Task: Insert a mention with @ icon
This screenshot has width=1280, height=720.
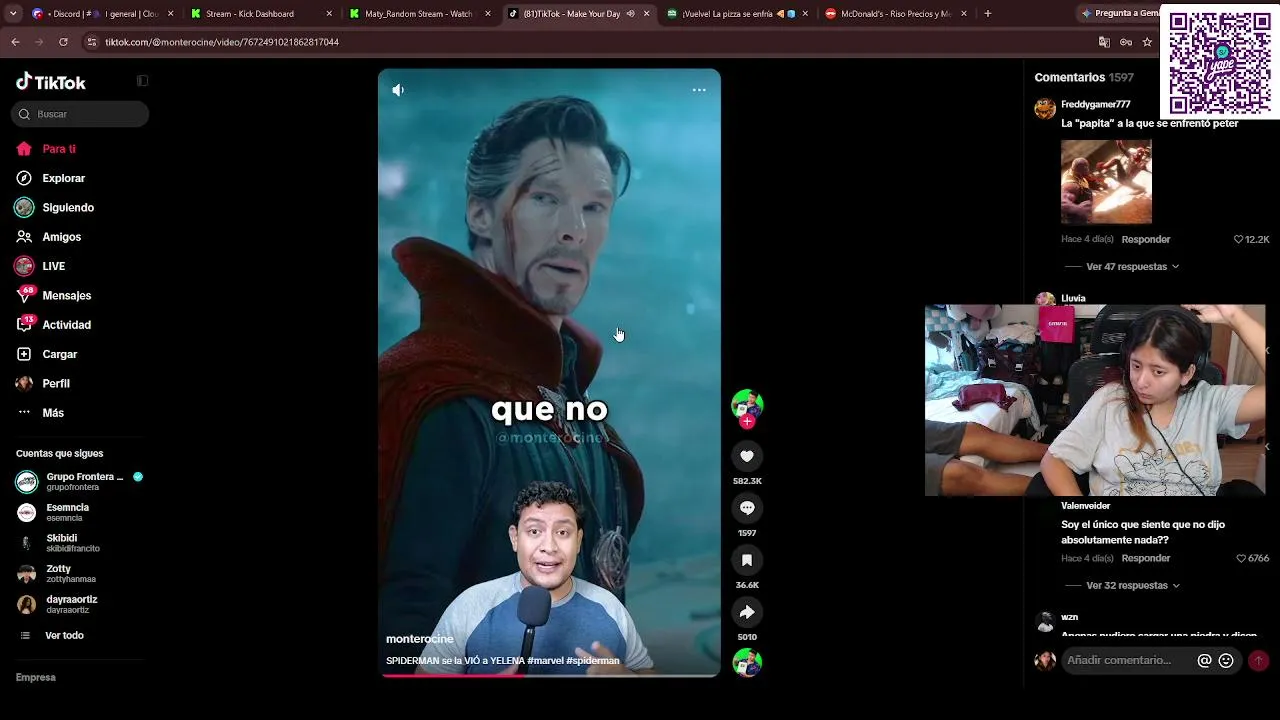Action: (x=1204, y=660)
